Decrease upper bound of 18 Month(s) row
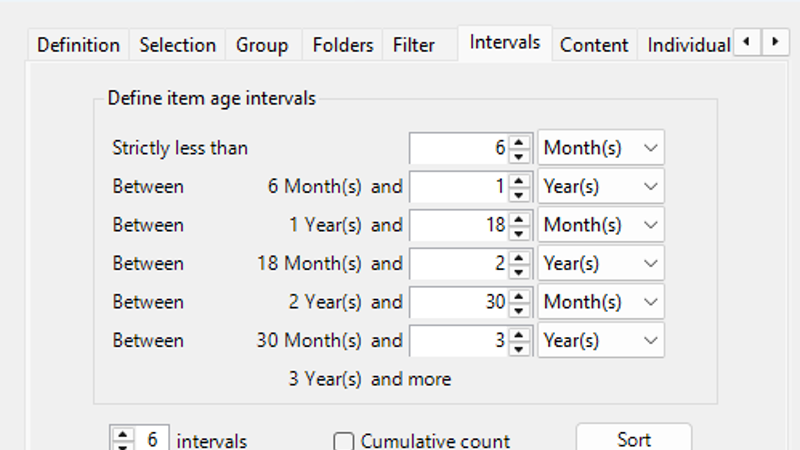The image size is (800, 450). [519, 271]
